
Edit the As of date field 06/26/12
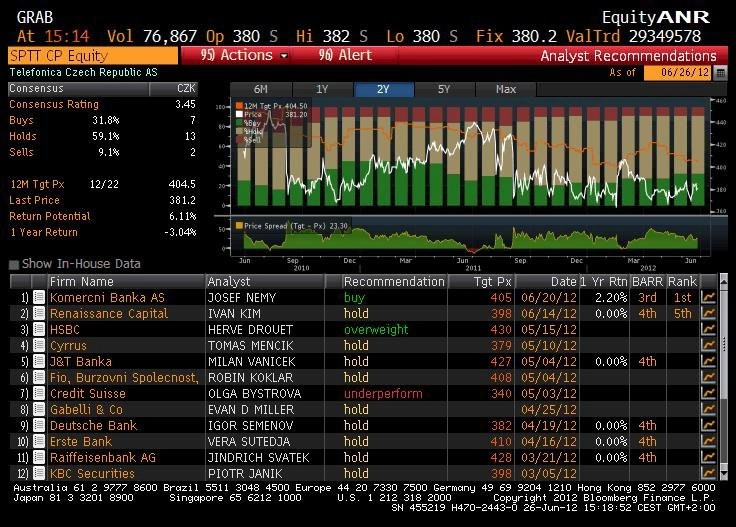(678, 73)
